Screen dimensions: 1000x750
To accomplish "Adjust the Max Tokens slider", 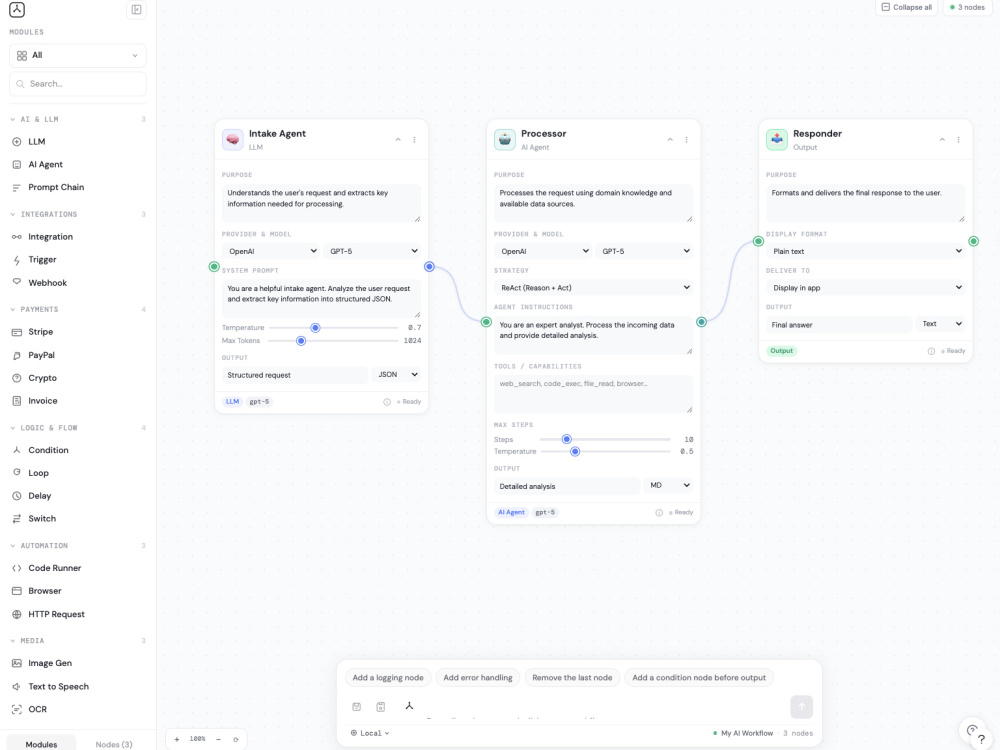I will coord(334,341).
